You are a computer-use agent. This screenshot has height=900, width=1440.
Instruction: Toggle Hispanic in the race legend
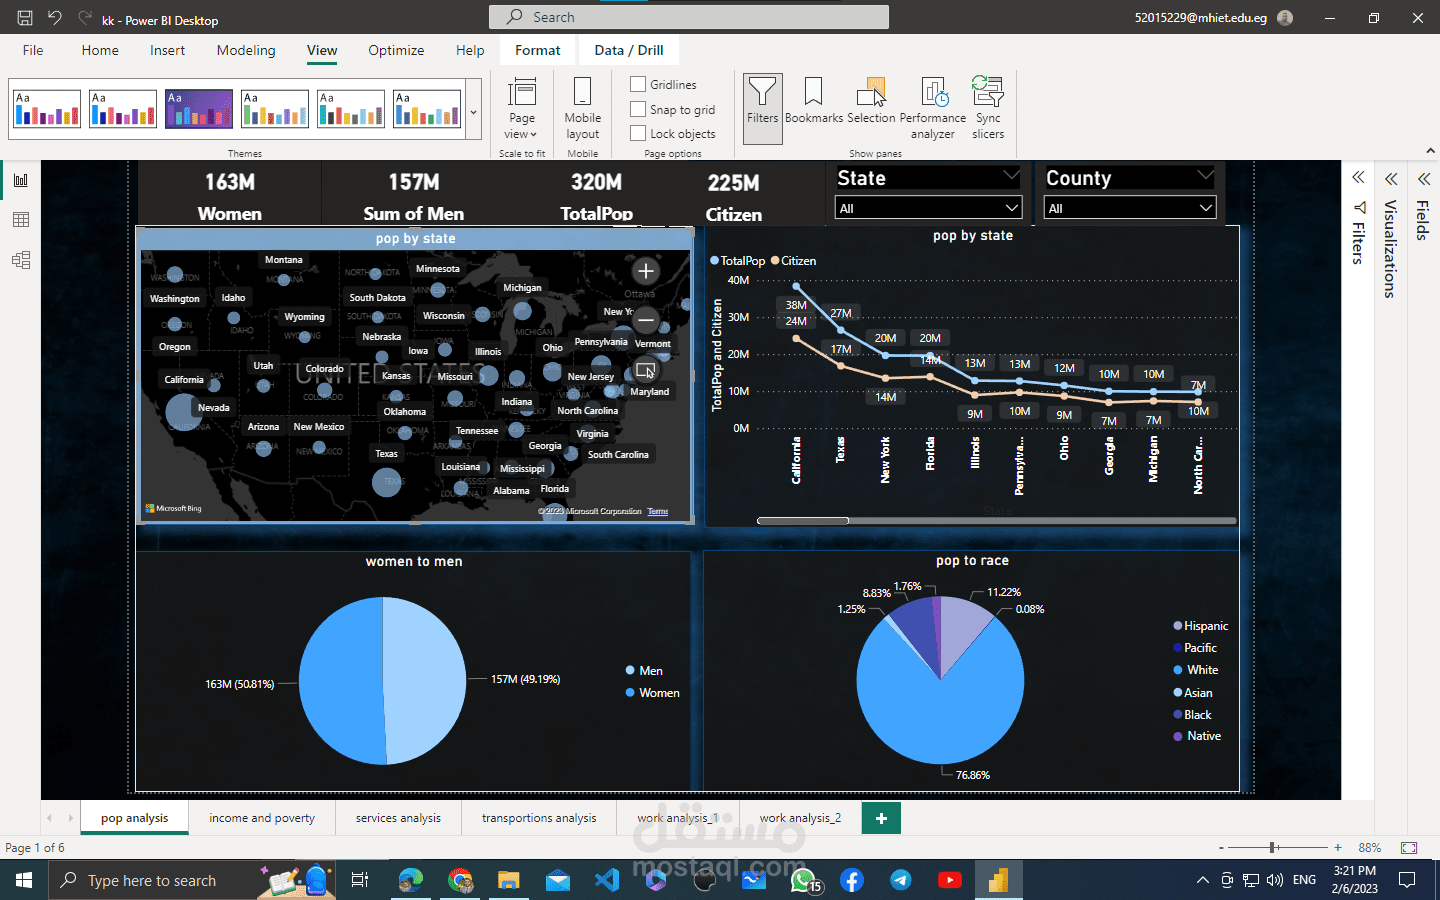(x=1201, y=626)
